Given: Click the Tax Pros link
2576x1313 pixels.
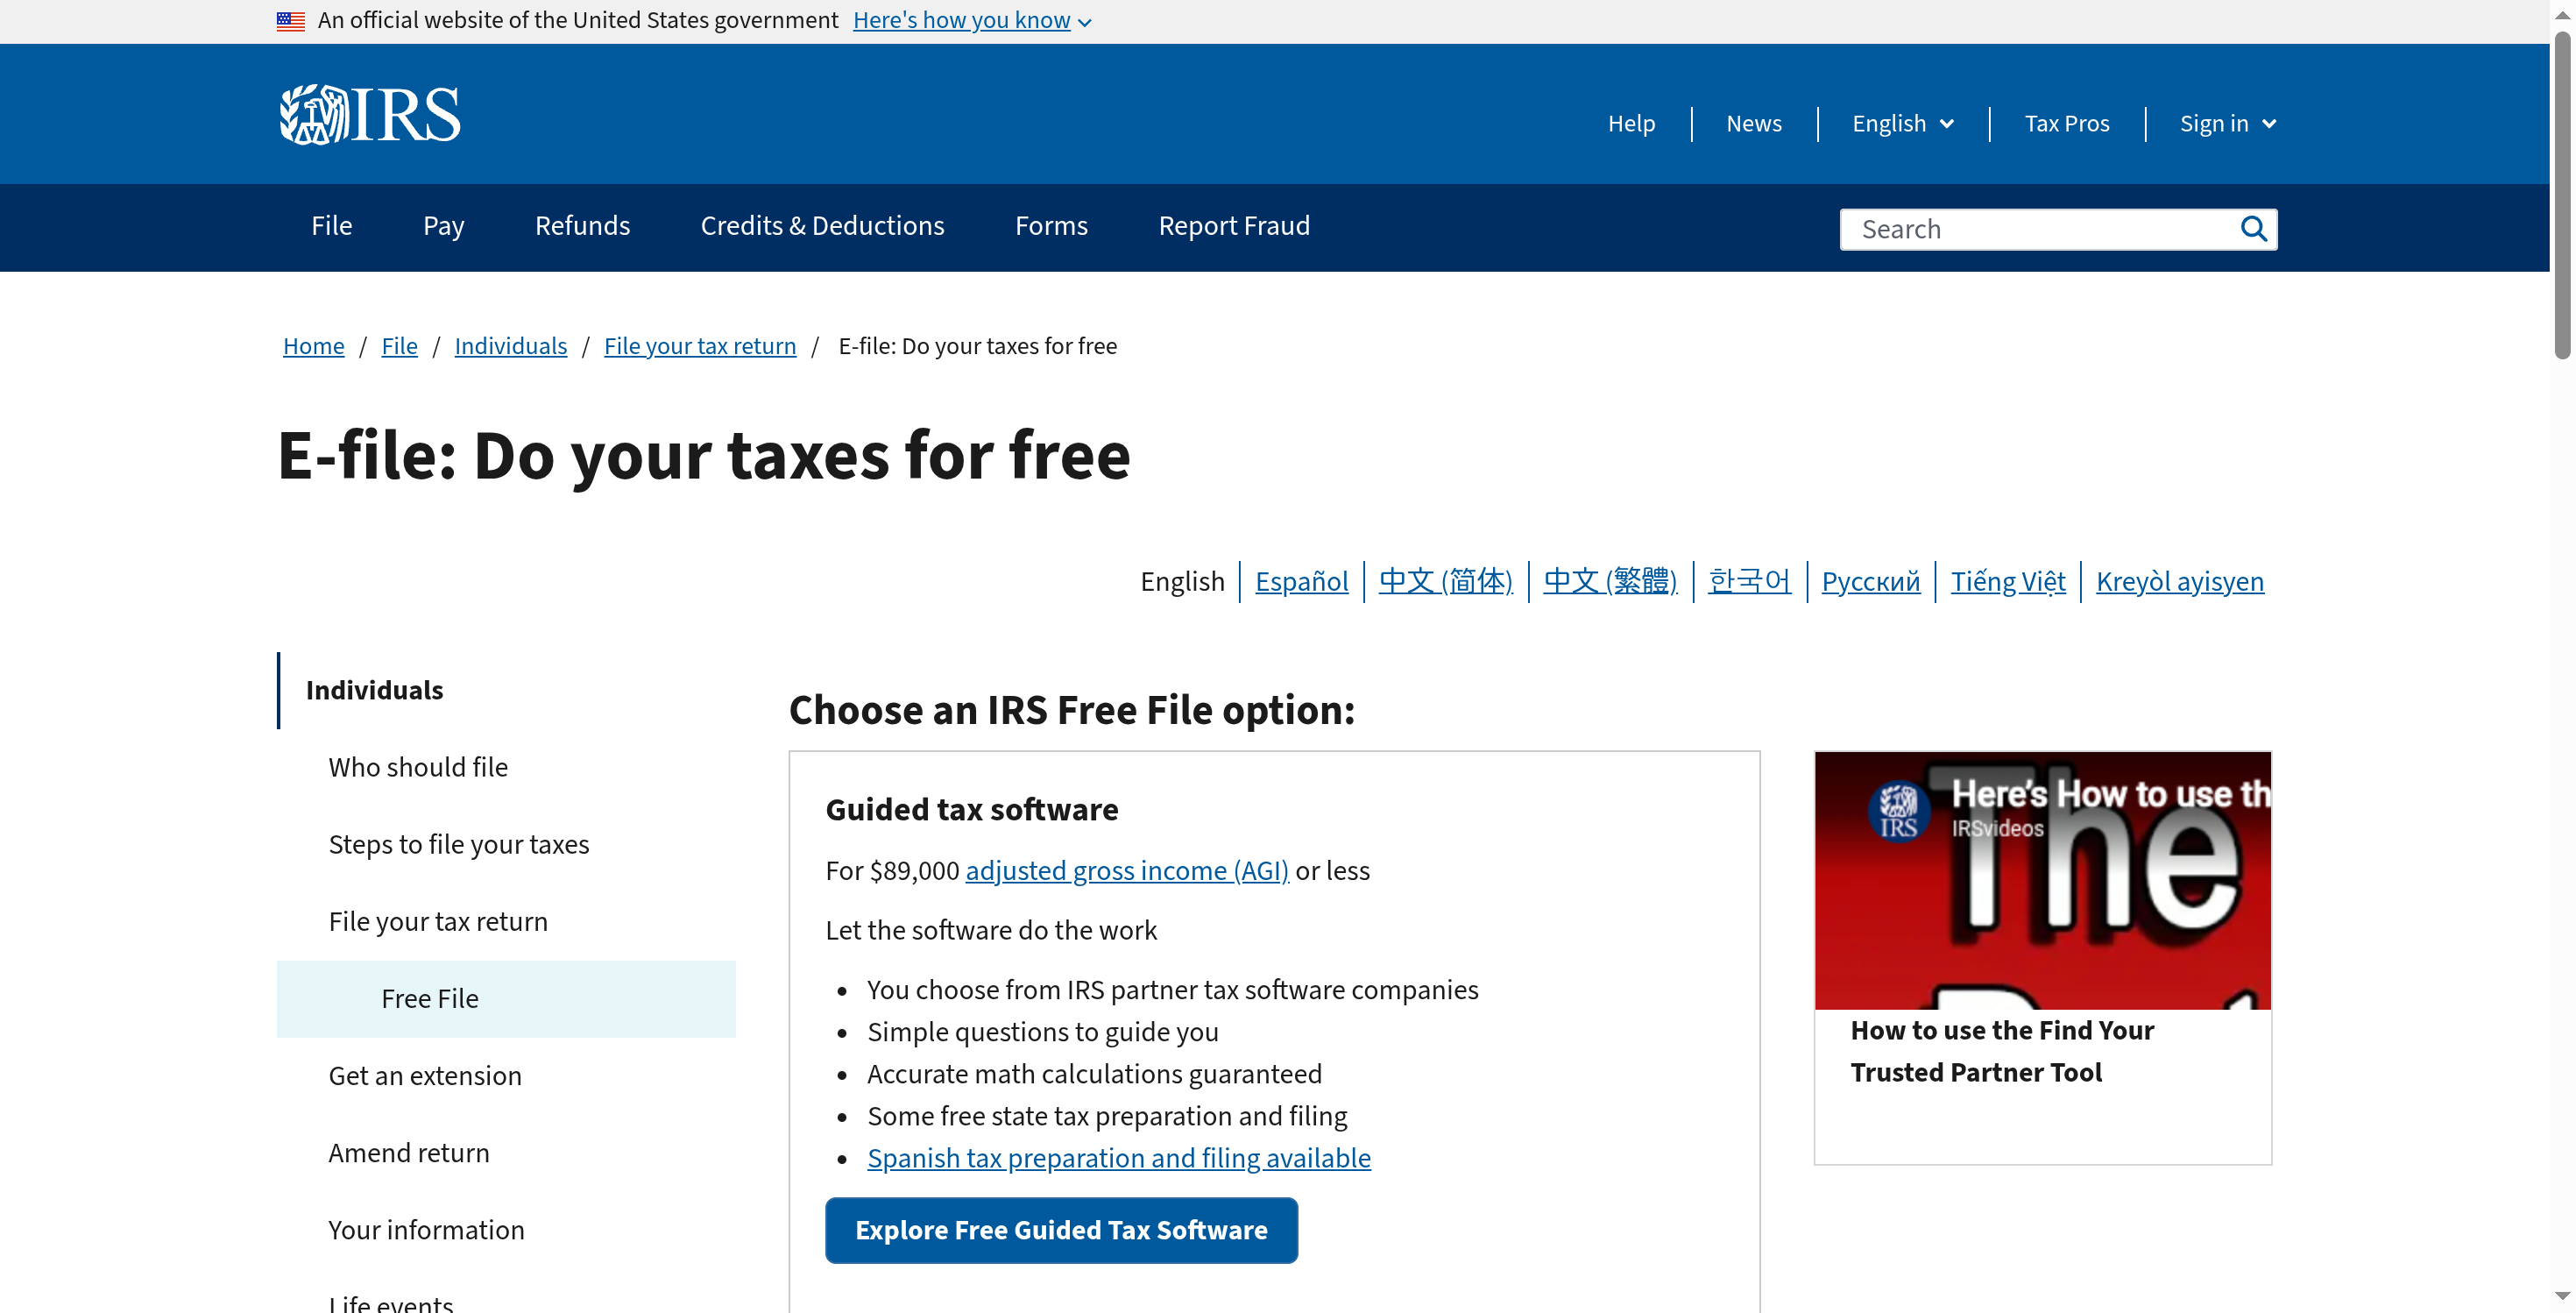Looking at the screenshot, I should click(2066, 123).
